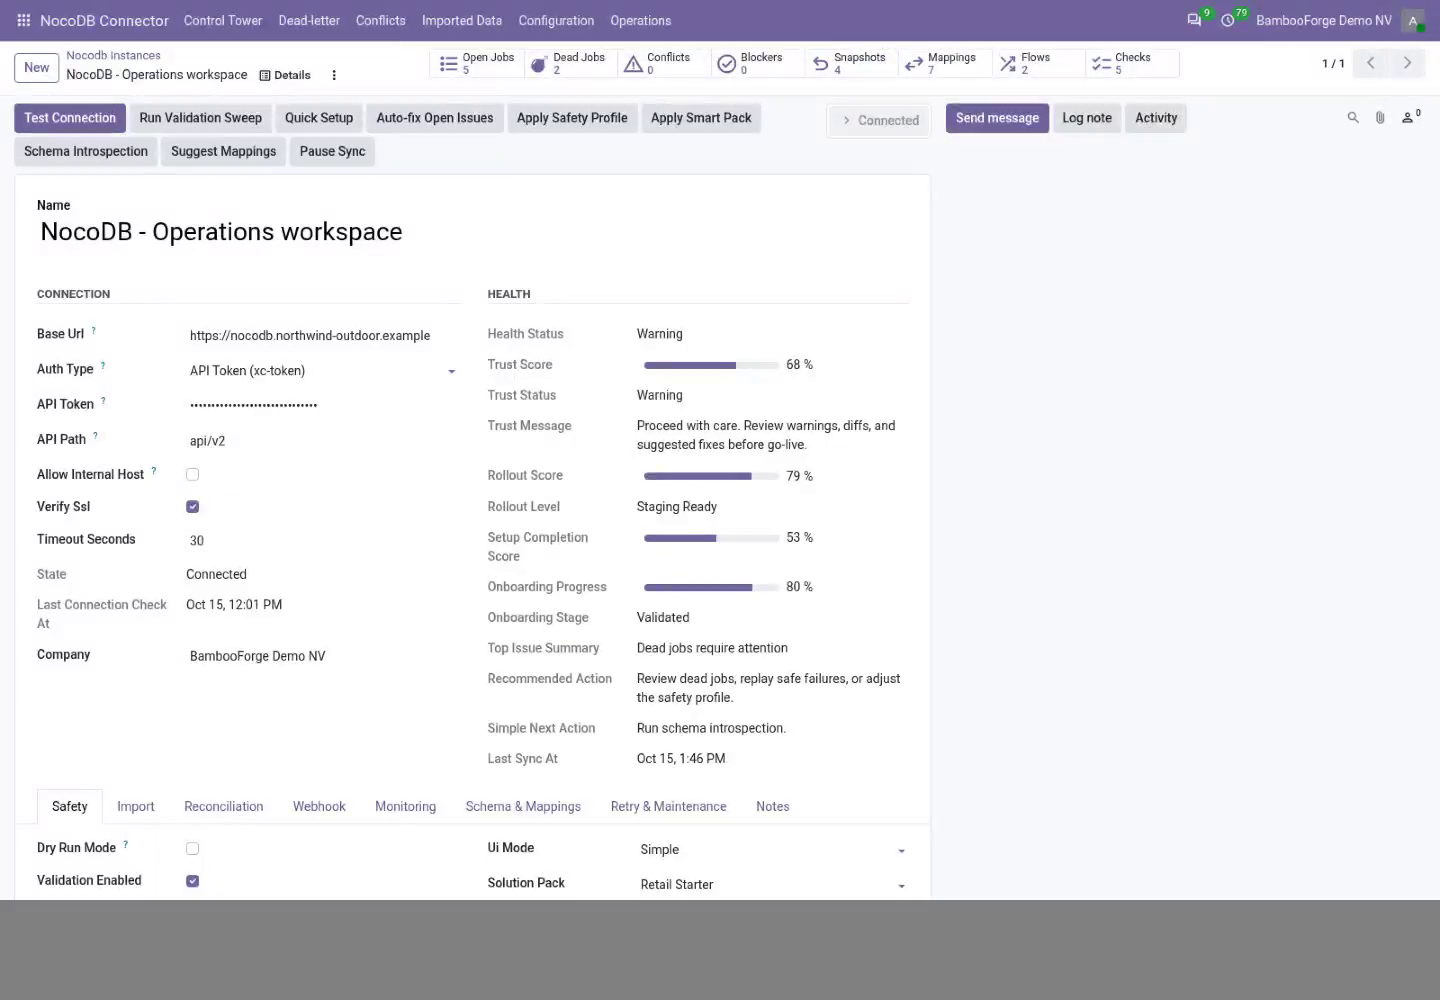Open the Ui Mode dropdown
1440x1000 pixels.
point(773,850)
